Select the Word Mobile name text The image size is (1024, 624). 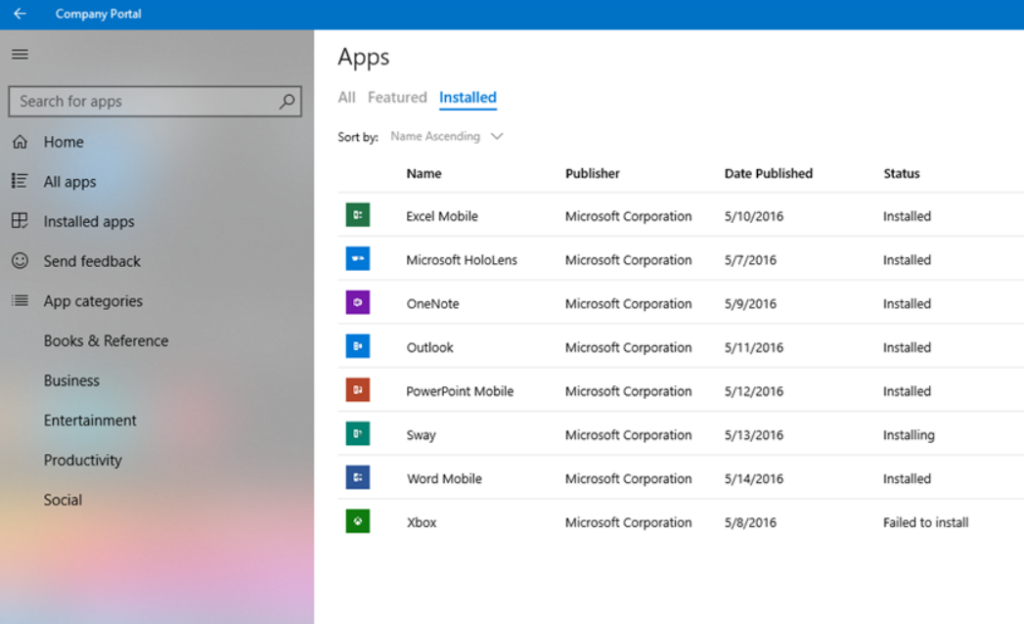tap(444, 478)
